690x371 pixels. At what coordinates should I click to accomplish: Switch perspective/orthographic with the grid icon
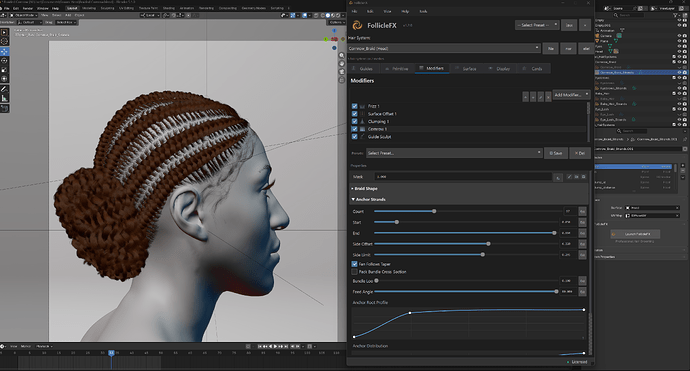[341, 80]
